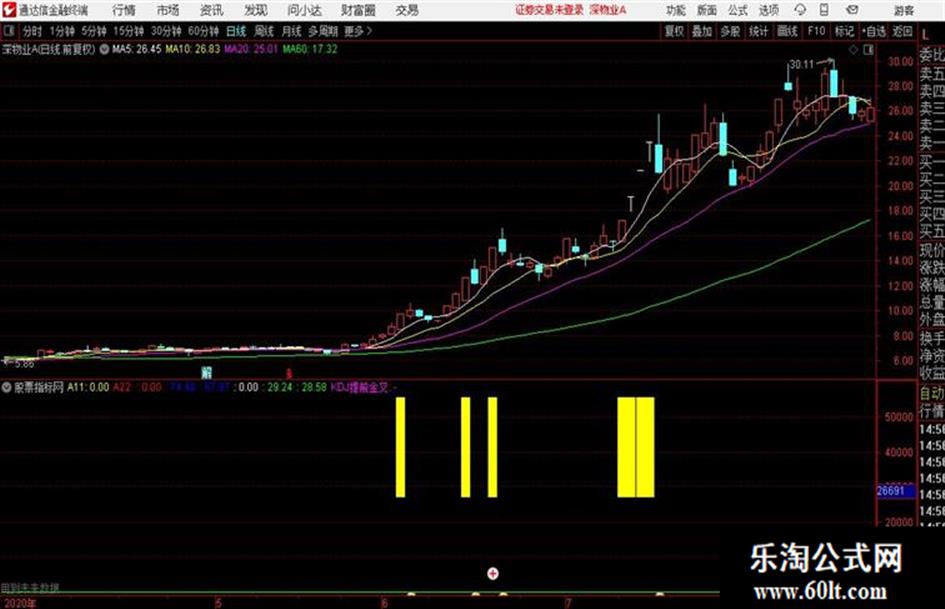
Task: Click the KDJ提前金叉 indicator label
Action: point(360,387)
